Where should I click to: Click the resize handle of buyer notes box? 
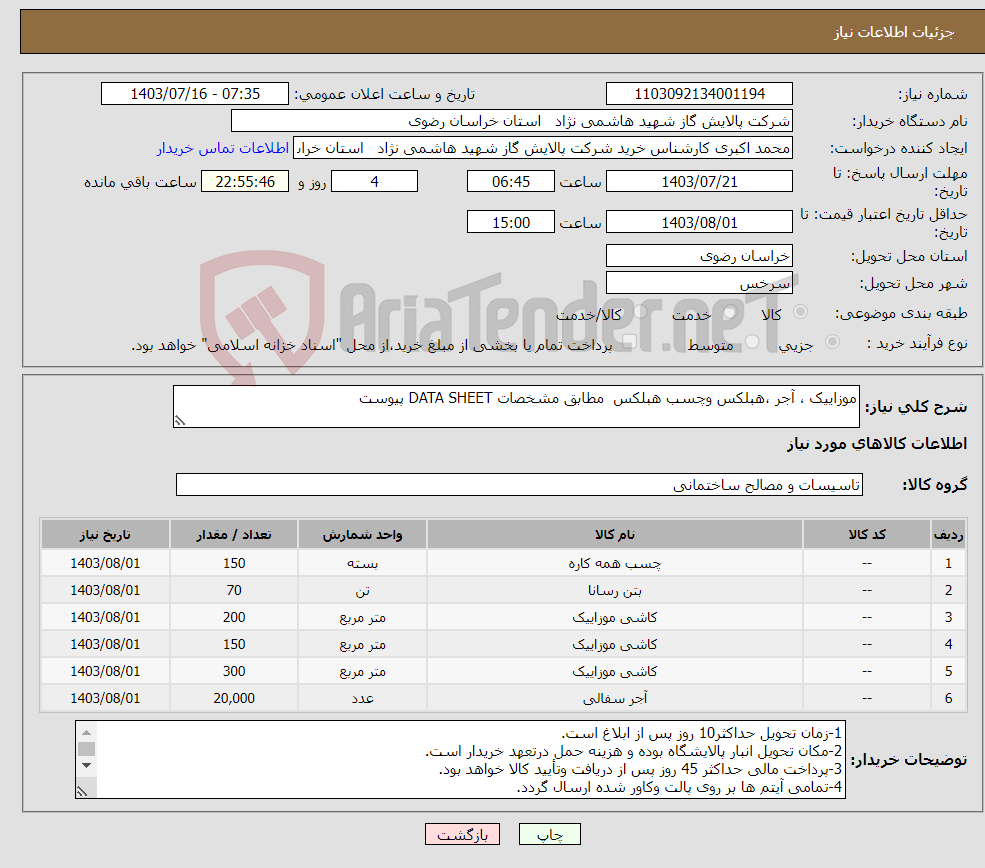pyautogui.click(x=82, y=792)
